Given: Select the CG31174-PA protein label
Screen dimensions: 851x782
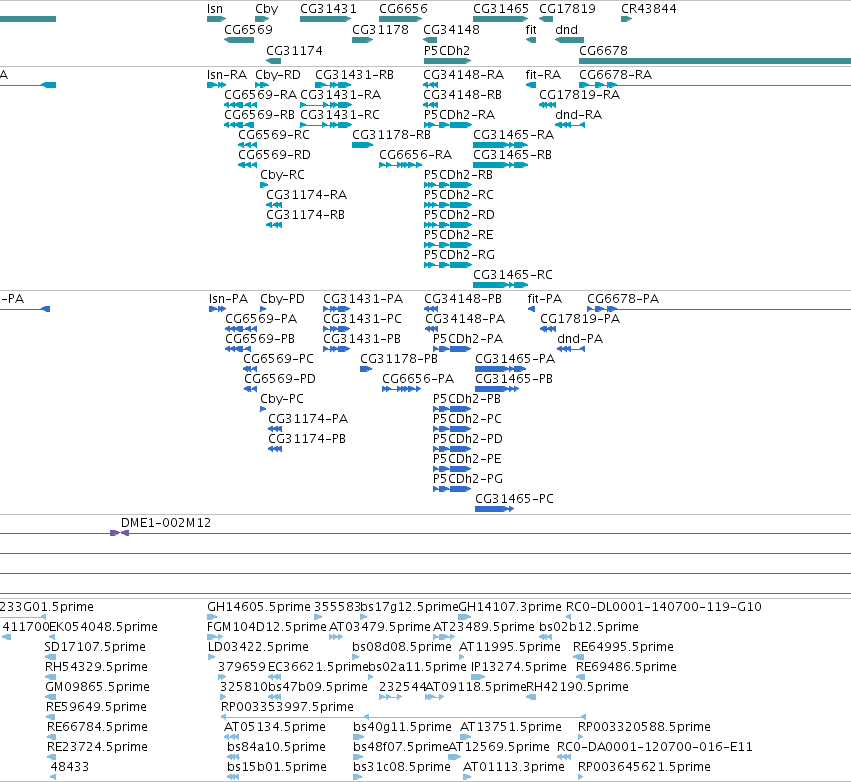Looking at the screenshot, I should [308, 418].
